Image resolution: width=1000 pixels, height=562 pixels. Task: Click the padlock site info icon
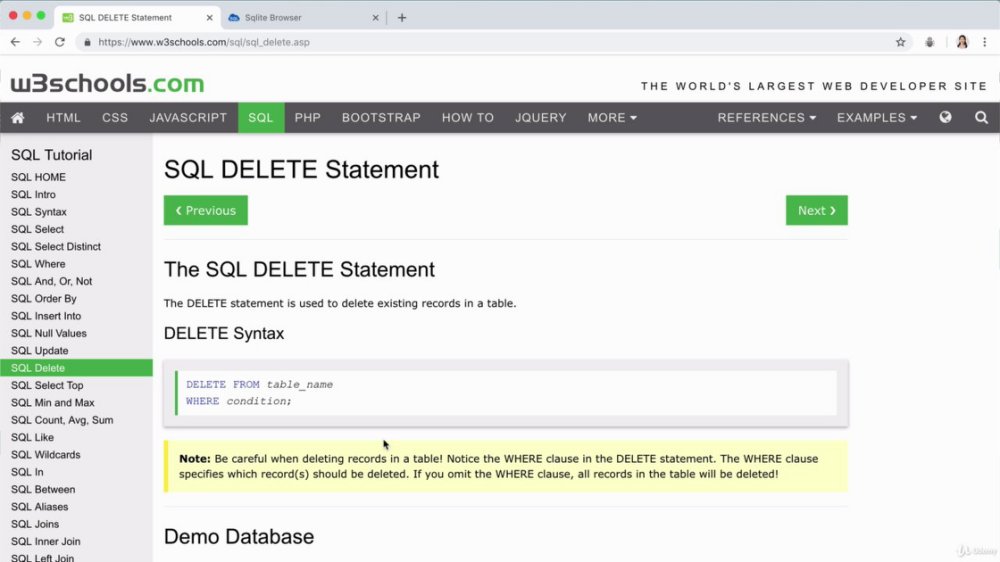point(87,42)
